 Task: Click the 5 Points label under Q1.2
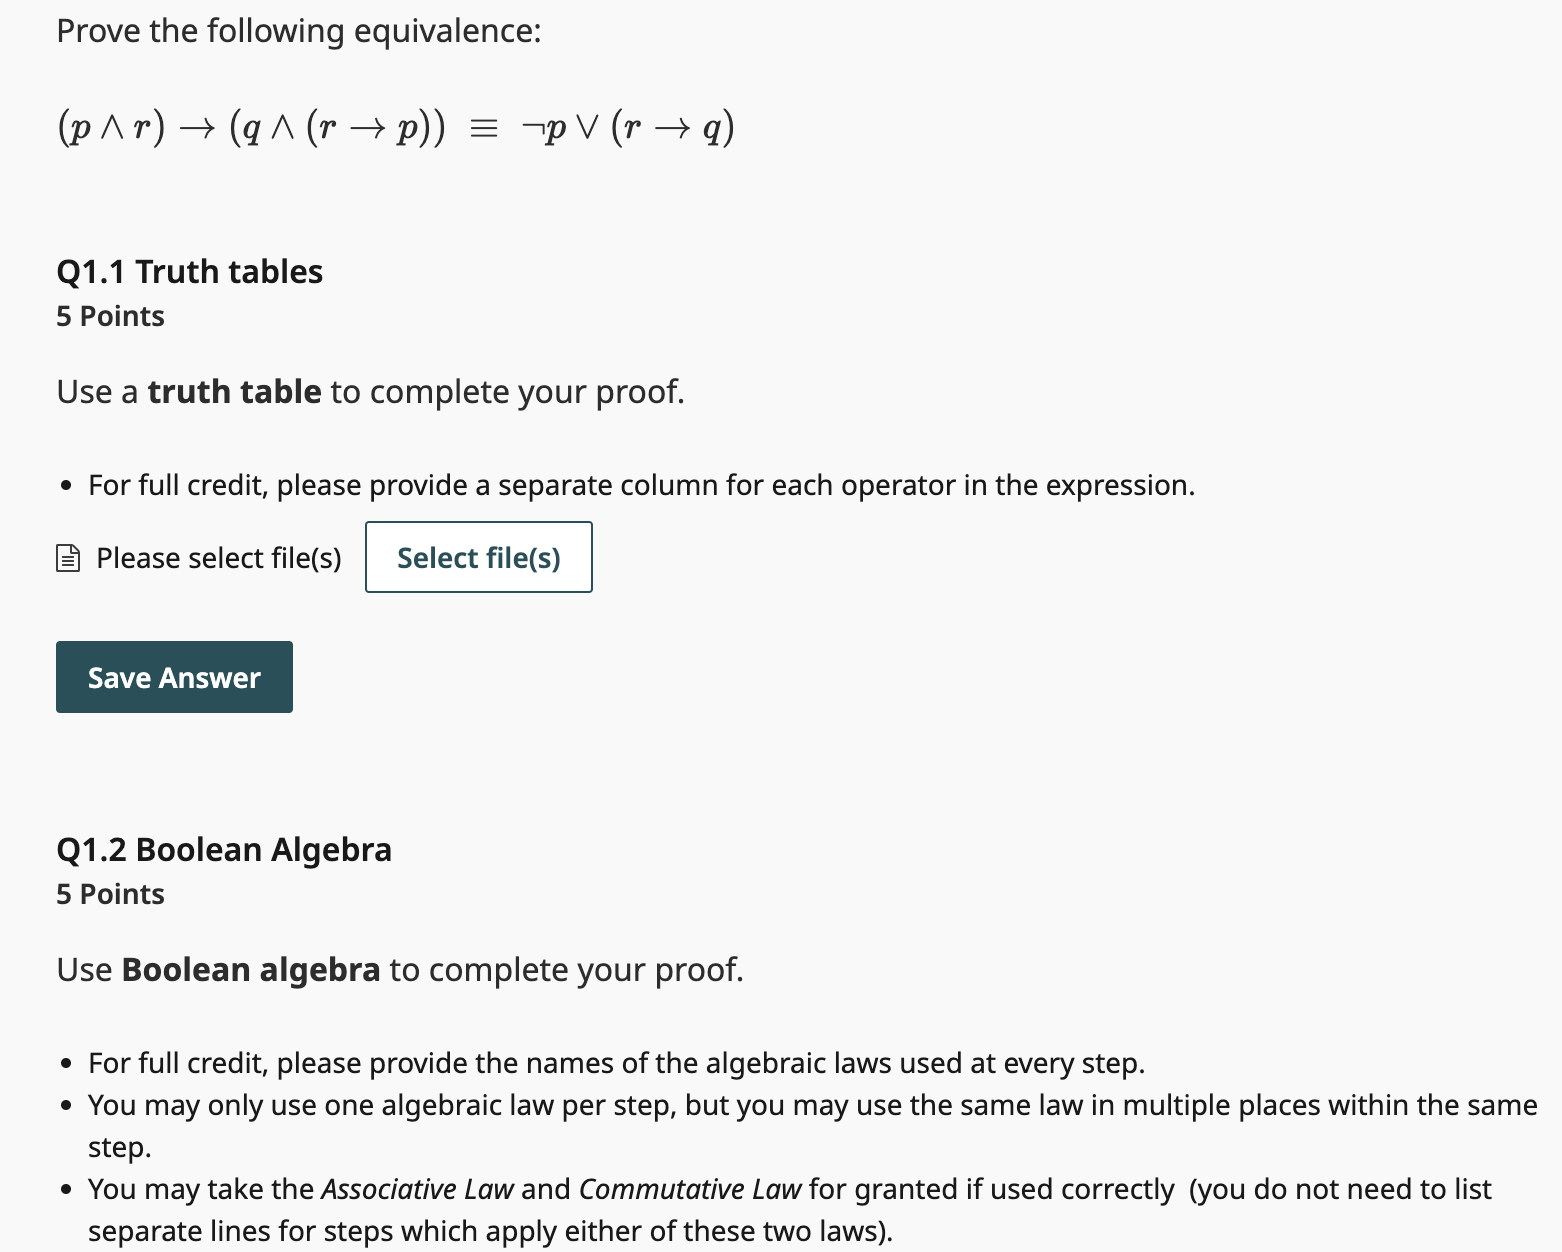[109, 893]
